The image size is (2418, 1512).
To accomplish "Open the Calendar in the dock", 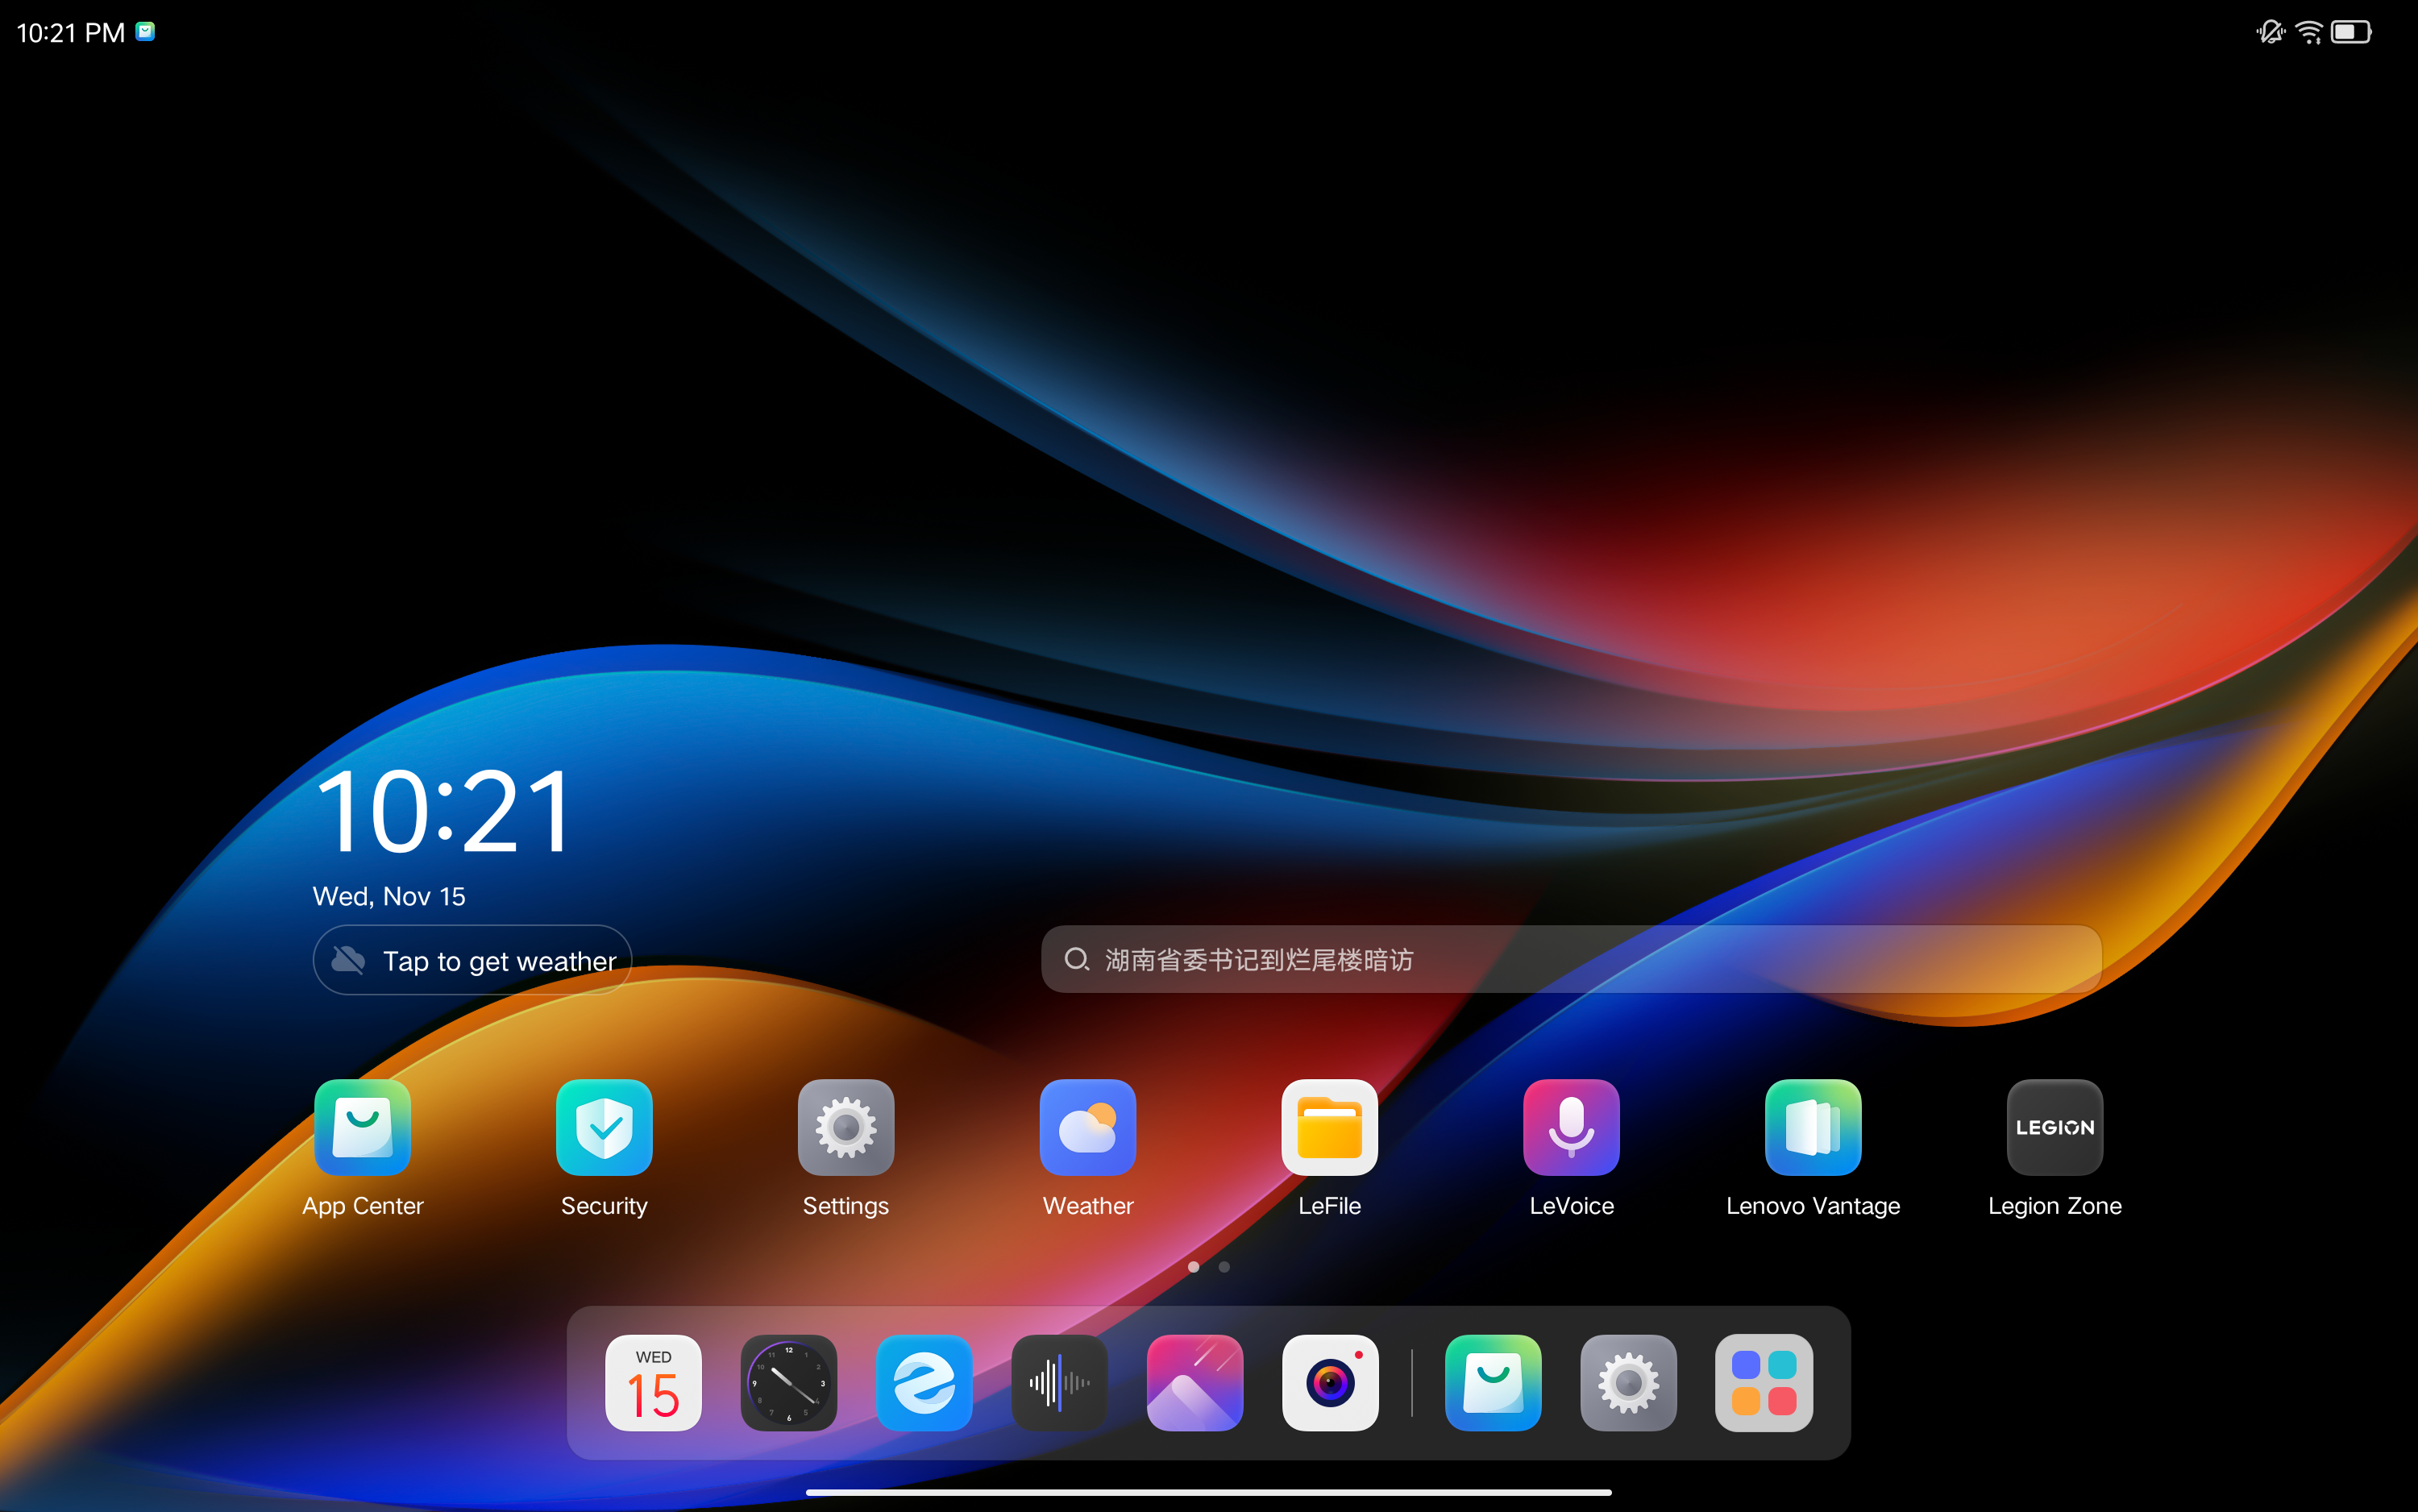I will [653, 1383].
